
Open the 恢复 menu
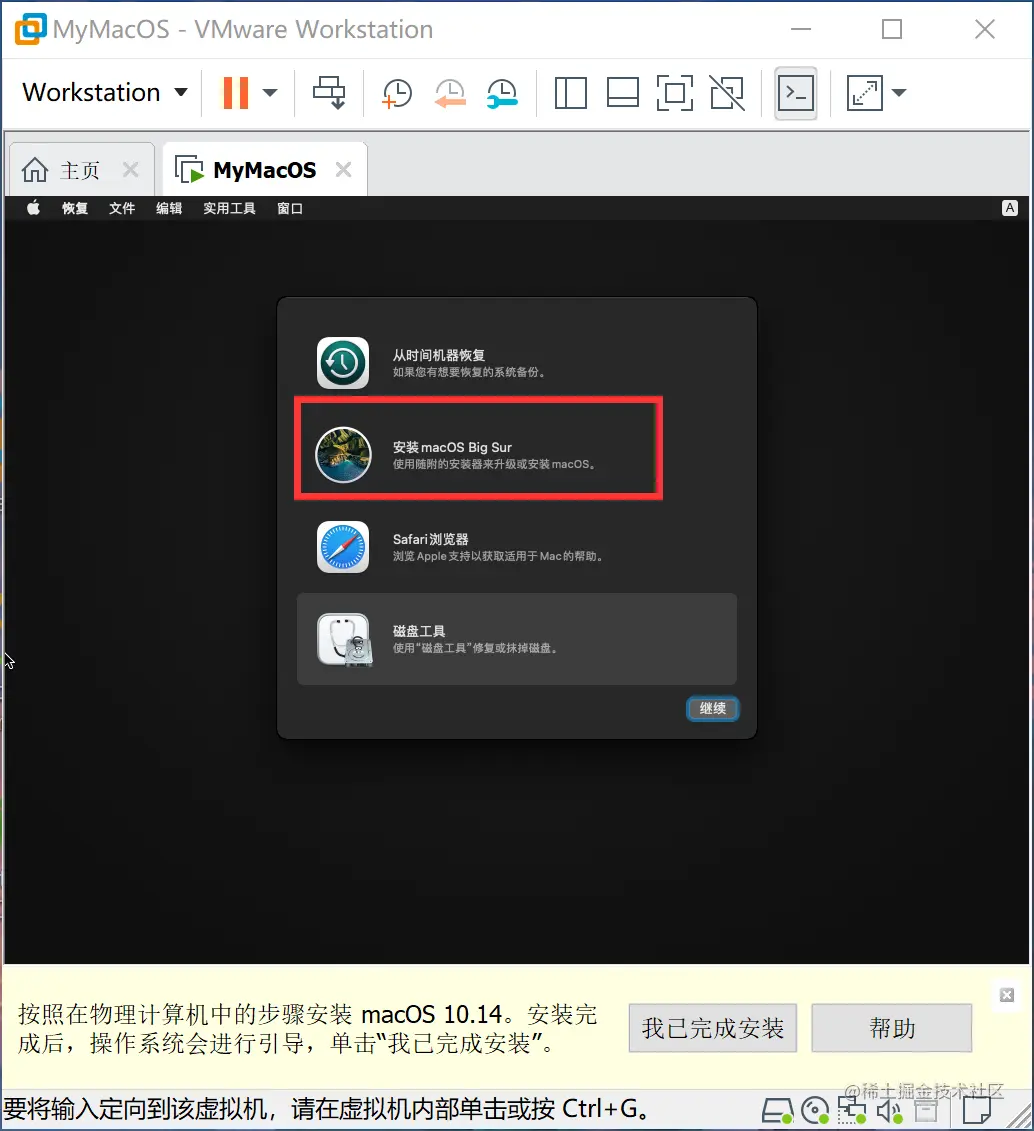75,208
